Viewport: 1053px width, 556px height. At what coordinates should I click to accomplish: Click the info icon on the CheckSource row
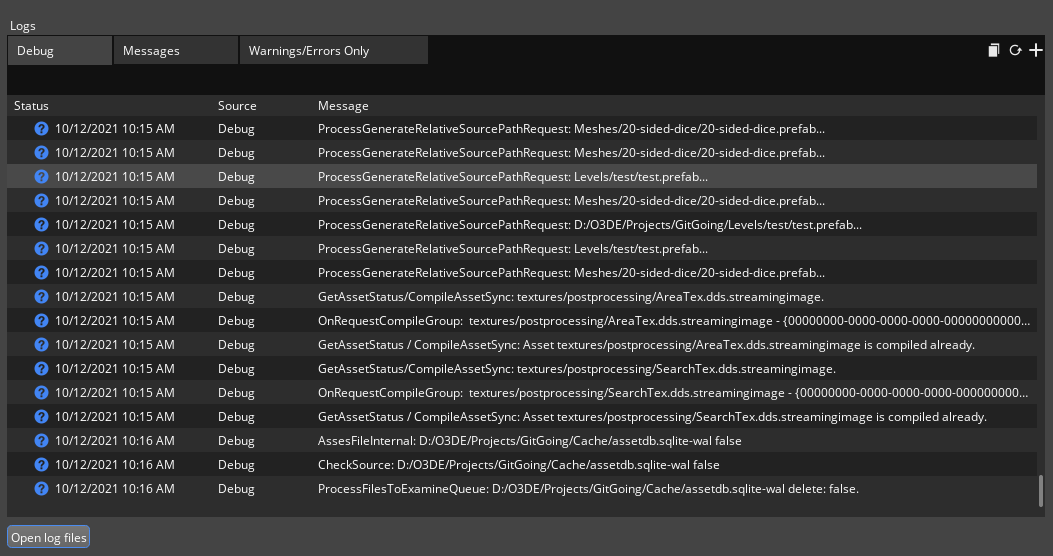pos(41,465)
